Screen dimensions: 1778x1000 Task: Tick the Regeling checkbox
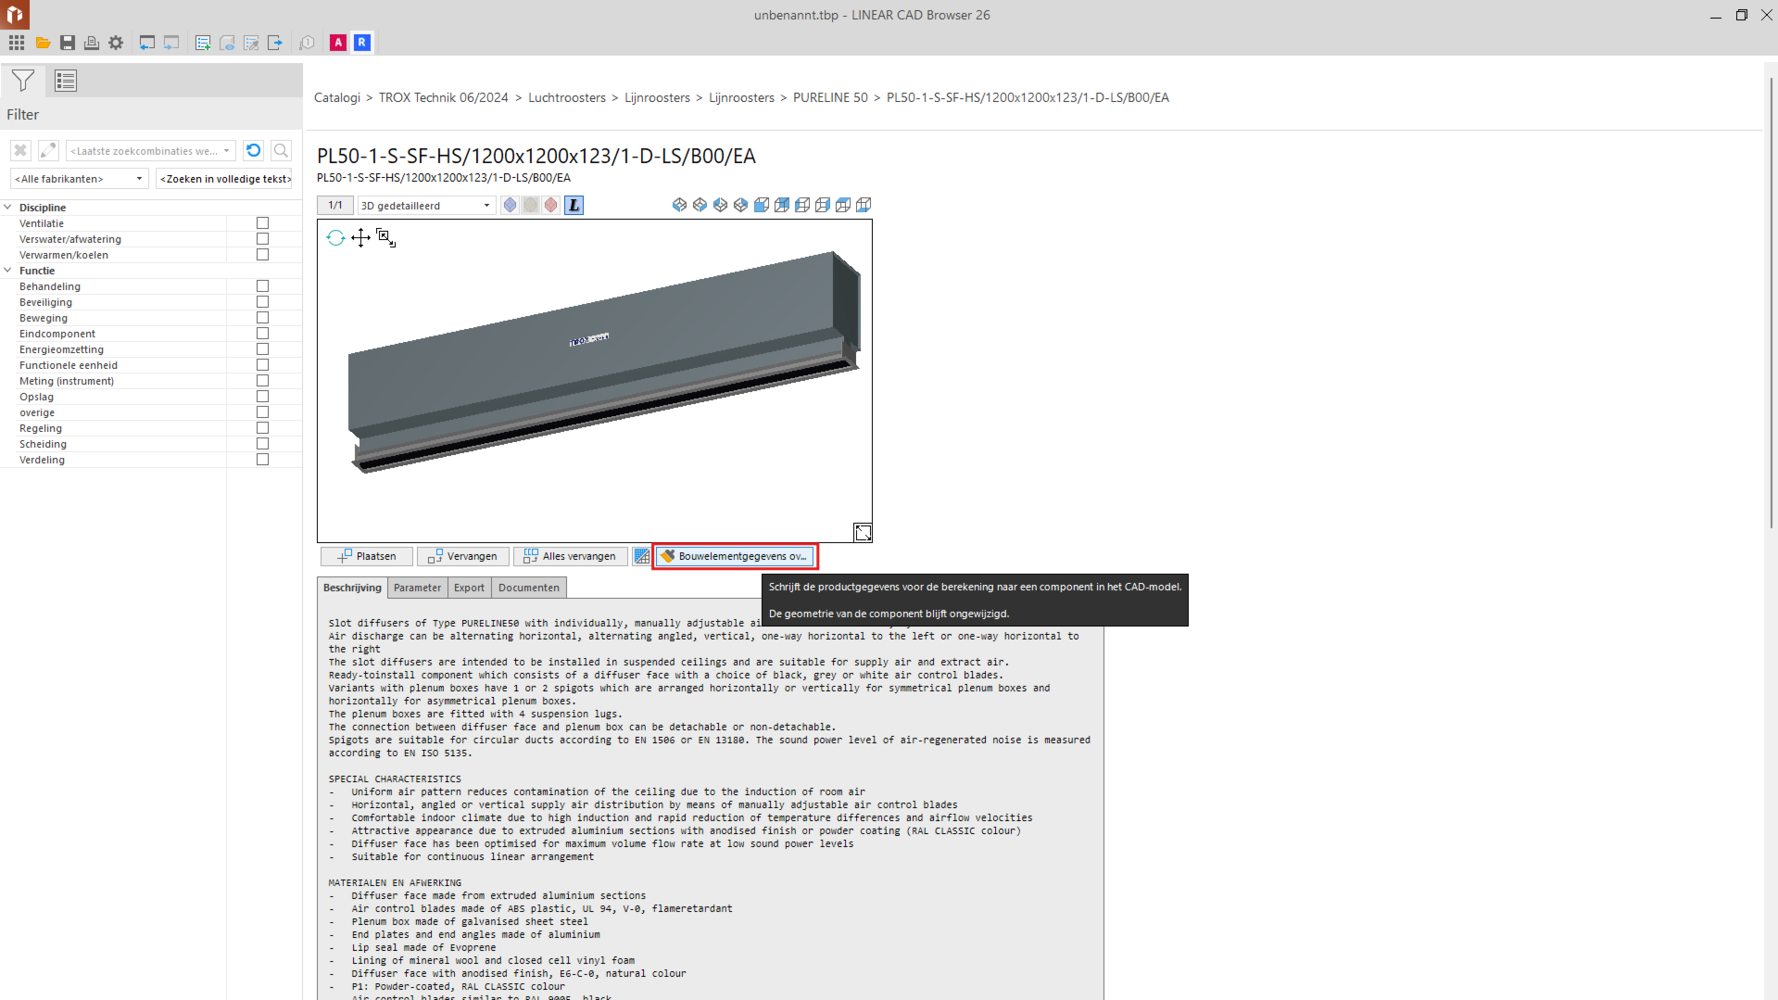(x=263, y=428)
